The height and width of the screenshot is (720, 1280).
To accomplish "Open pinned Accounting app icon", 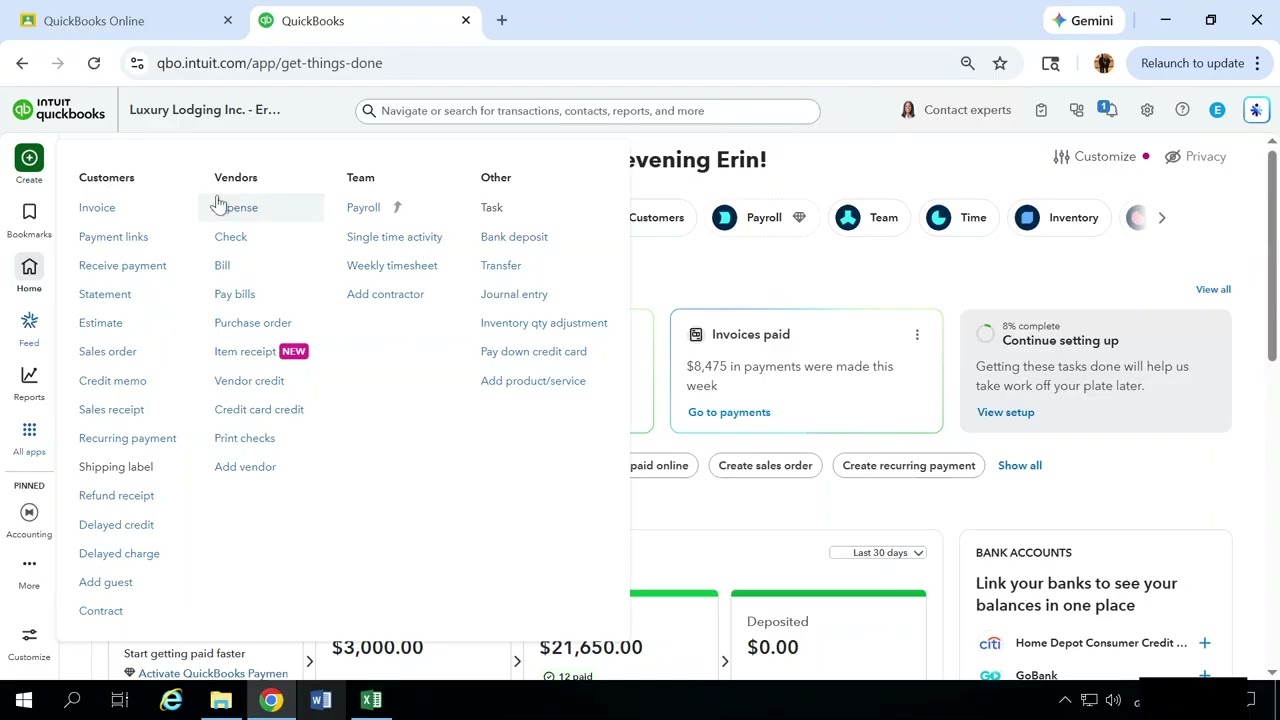I will tap(29, 512).
